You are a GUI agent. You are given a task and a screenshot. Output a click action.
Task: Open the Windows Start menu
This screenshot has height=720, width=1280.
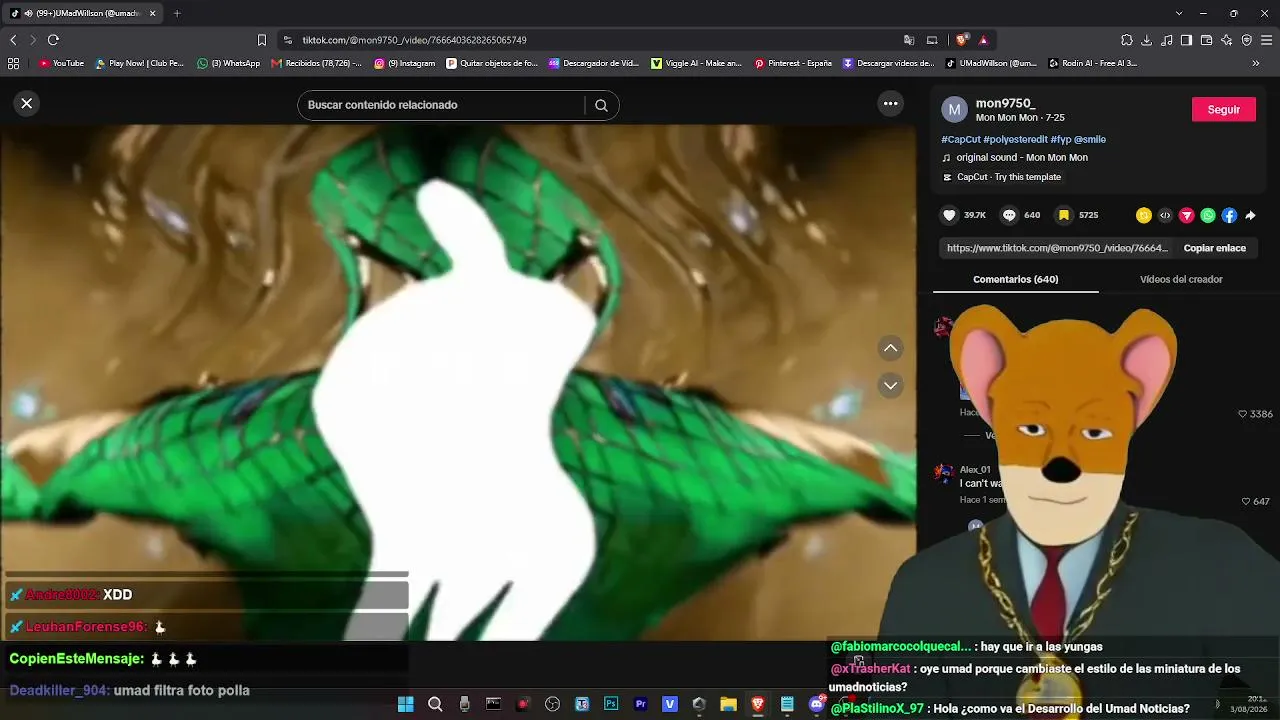click(405, 704)
